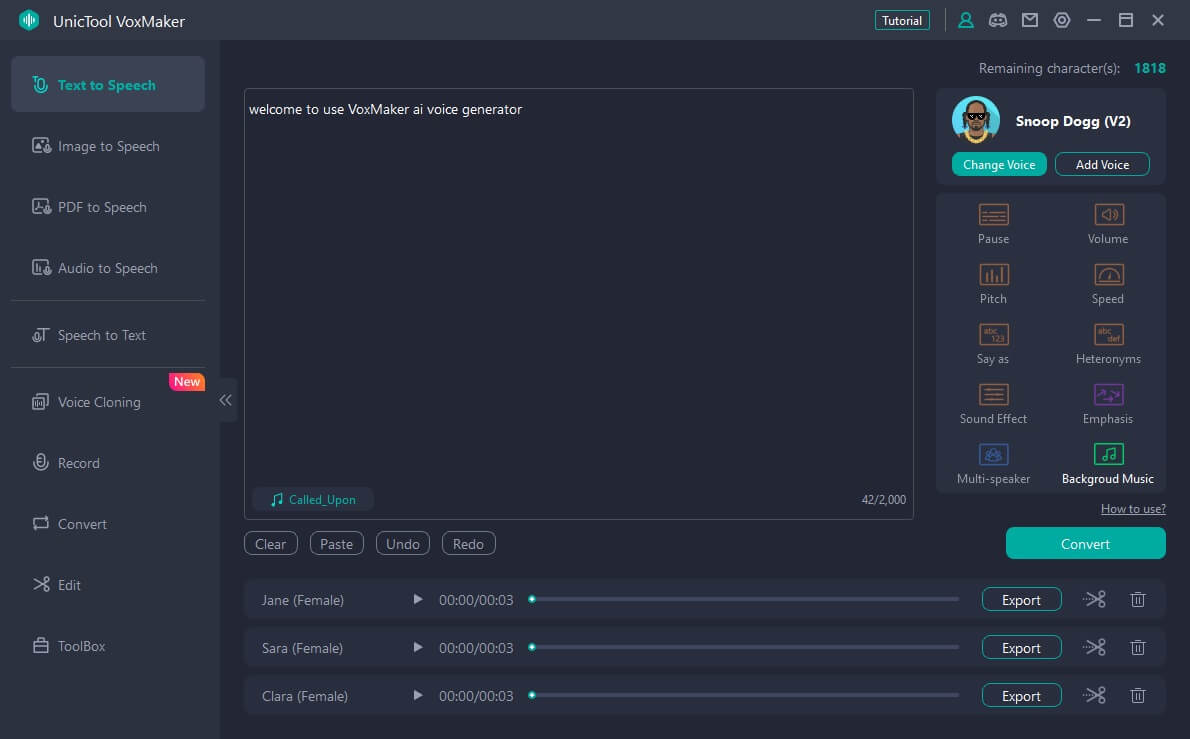Open the Sound Effect tool
This screenshot has width=1190, height=739.
tap(993, 404)
